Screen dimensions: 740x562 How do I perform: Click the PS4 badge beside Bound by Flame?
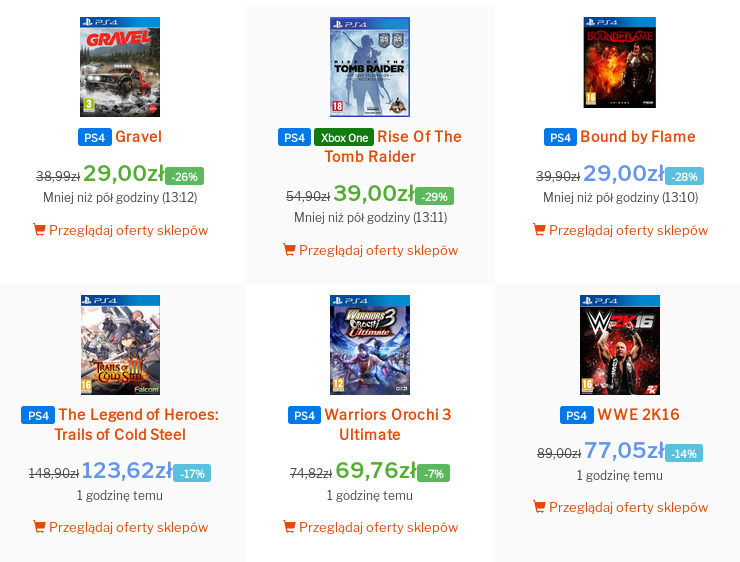[560, 137]
